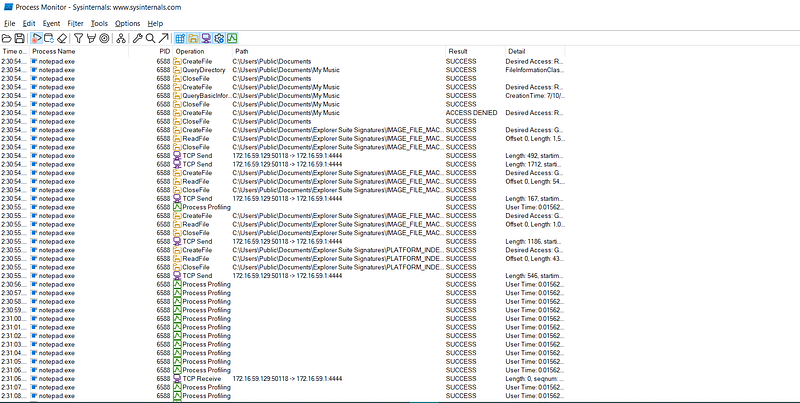This screenshot has width=800, height=403.
Task: Select the TCP Receive operation row
Action: 283,379
